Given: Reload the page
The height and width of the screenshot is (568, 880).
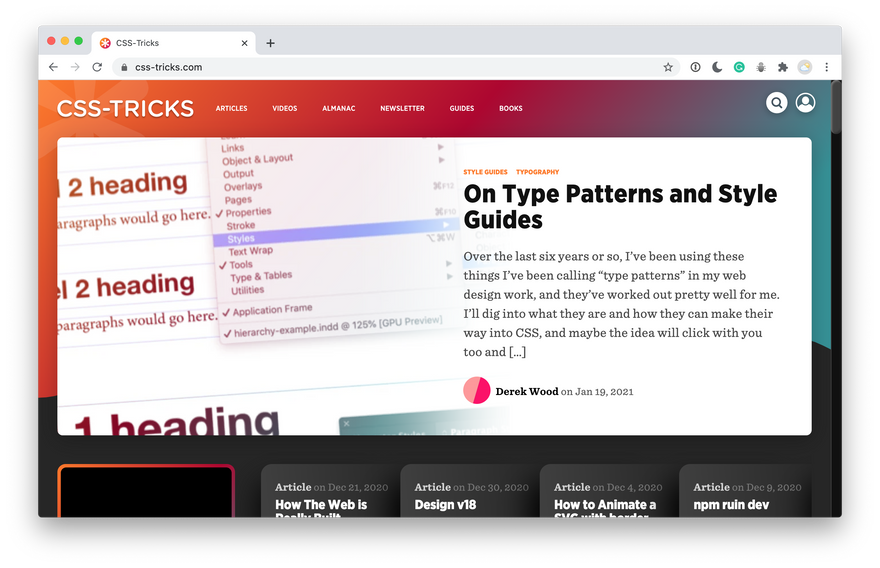Looking at the screenshot, I should point(97,67).
